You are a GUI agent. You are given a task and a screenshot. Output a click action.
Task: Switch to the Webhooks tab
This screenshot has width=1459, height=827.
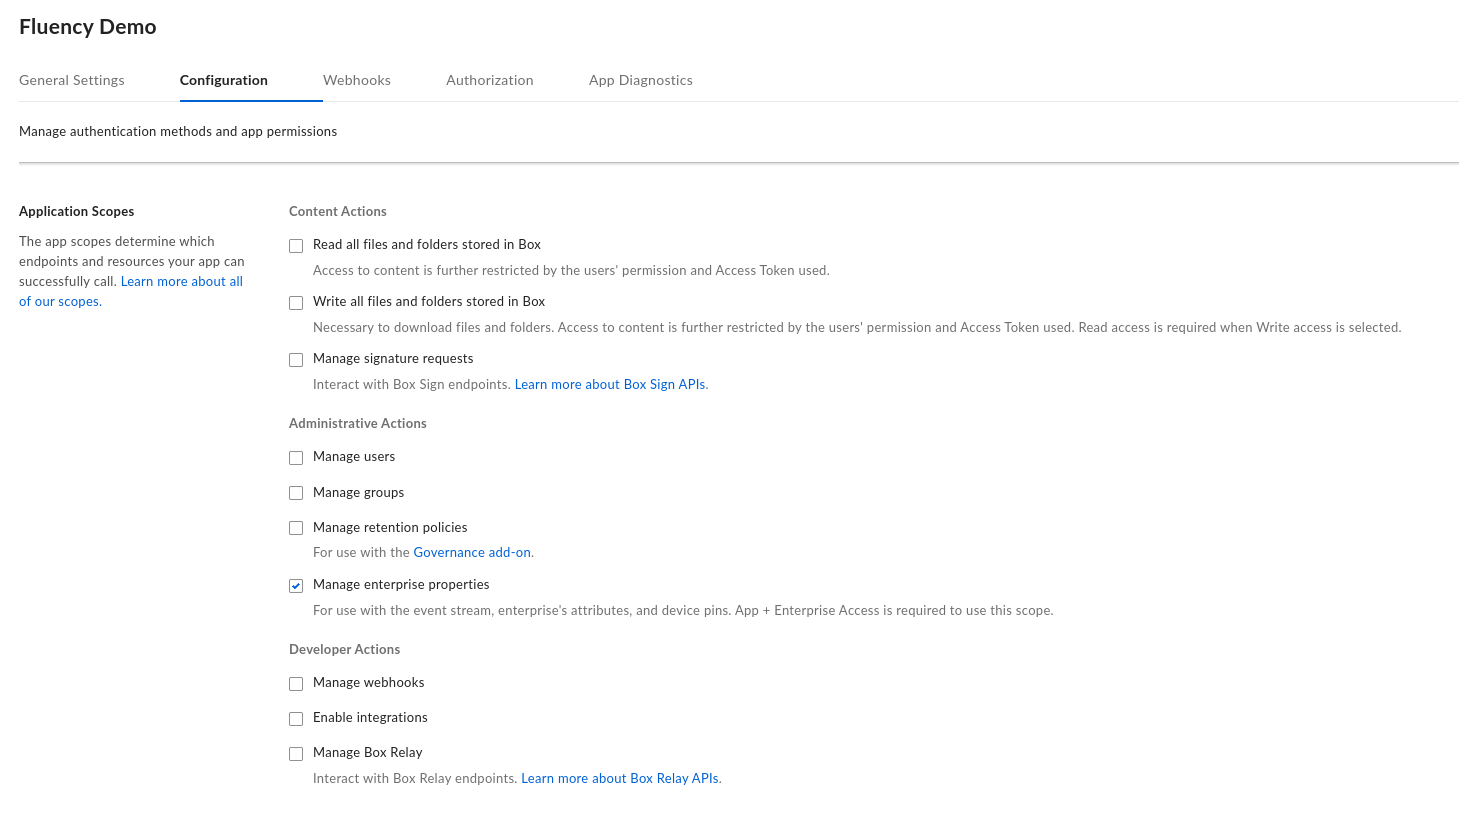357,80
